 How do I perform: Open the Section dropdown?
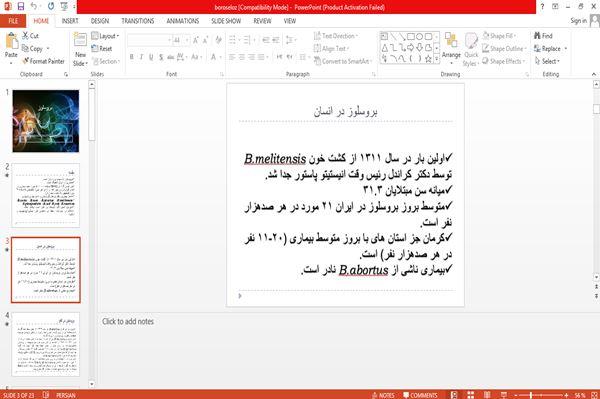pyautogui.click(x=106, y=61)
